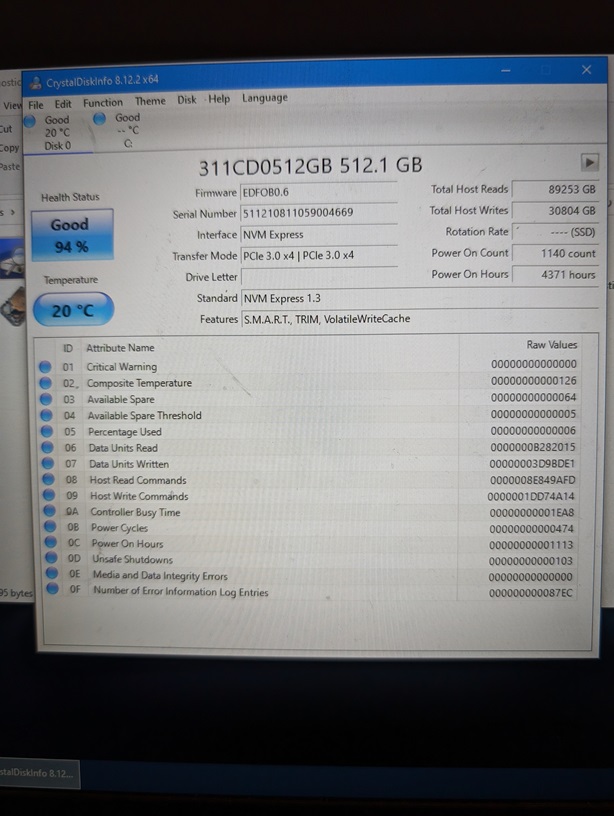Viewport: 614px width, 816px height.
Task: Click the Host Write Commands status circle
Action: [49, 495]
